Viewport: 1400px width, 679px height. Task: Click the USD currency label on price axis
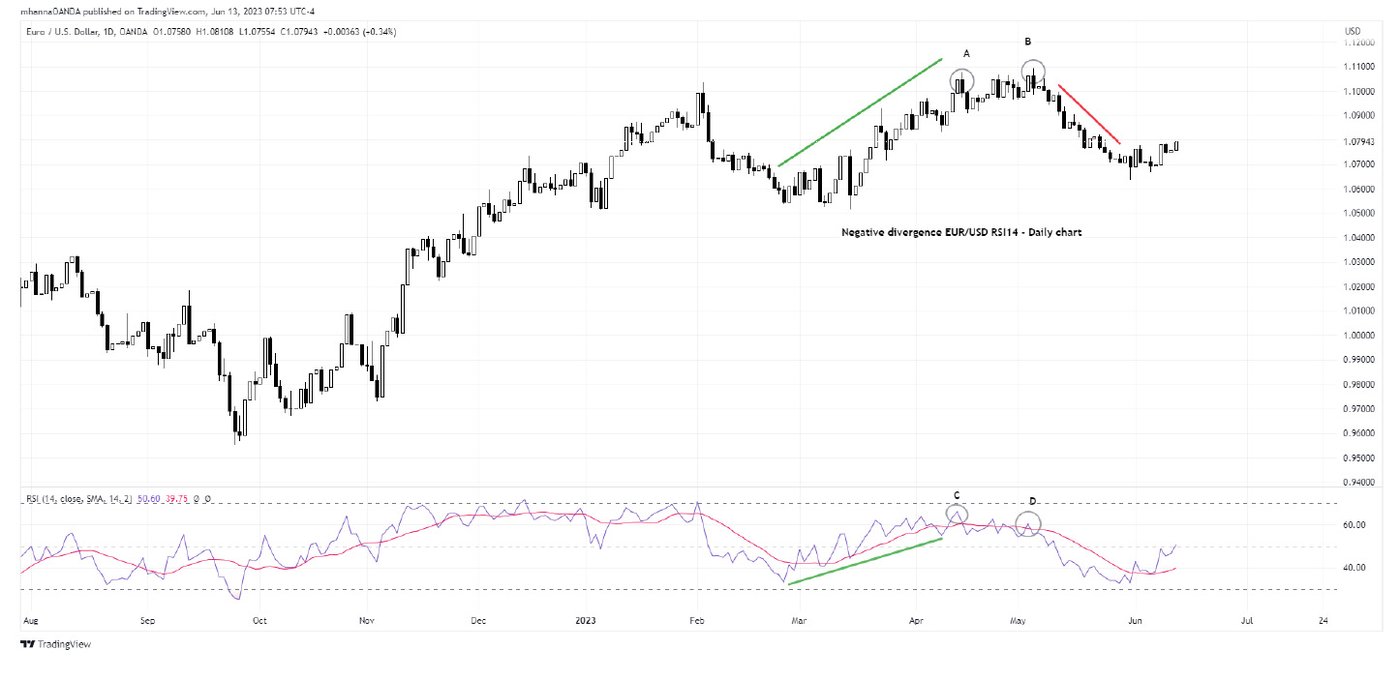pyautogui.click(x=1353, y=32)
